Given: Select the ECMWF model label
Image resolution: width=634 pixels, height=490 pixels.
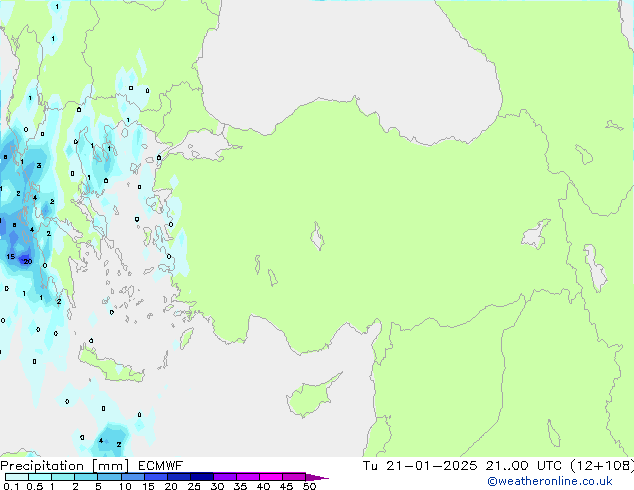Looking at the screenshot, I should pos(158,466).
